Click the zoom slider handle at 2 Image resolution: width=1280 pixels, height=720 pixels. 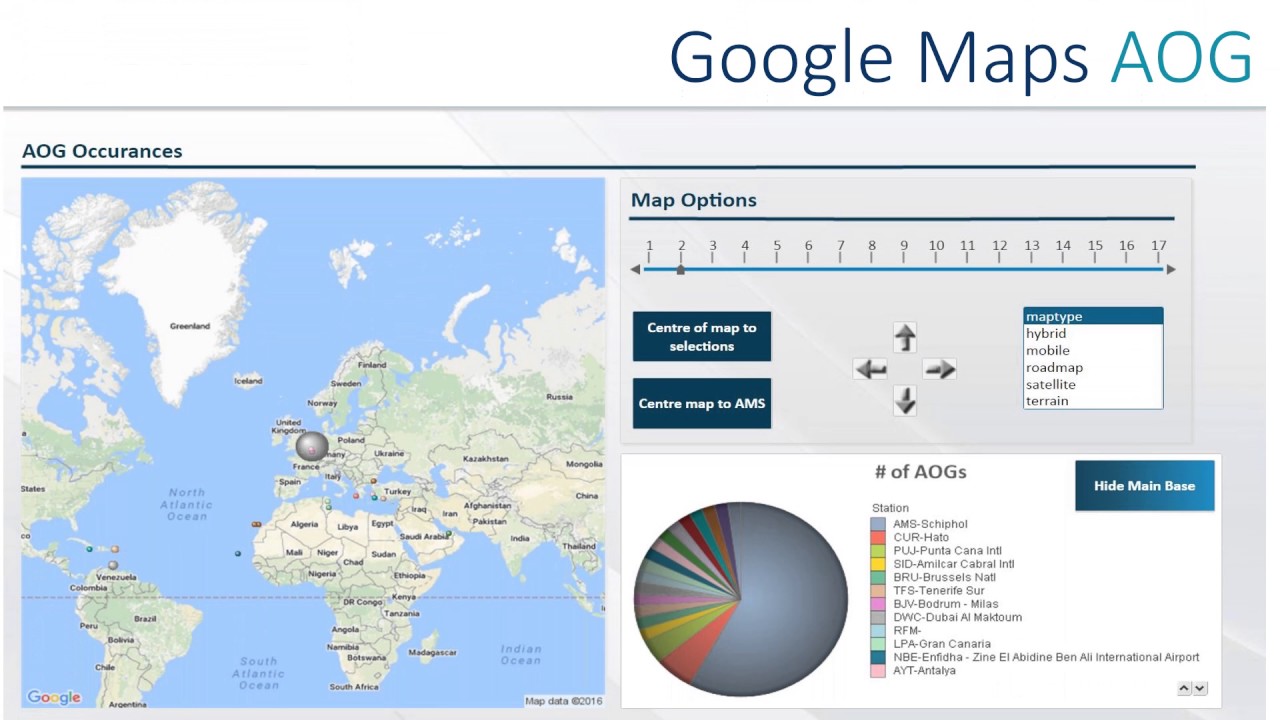click(681, 269)
